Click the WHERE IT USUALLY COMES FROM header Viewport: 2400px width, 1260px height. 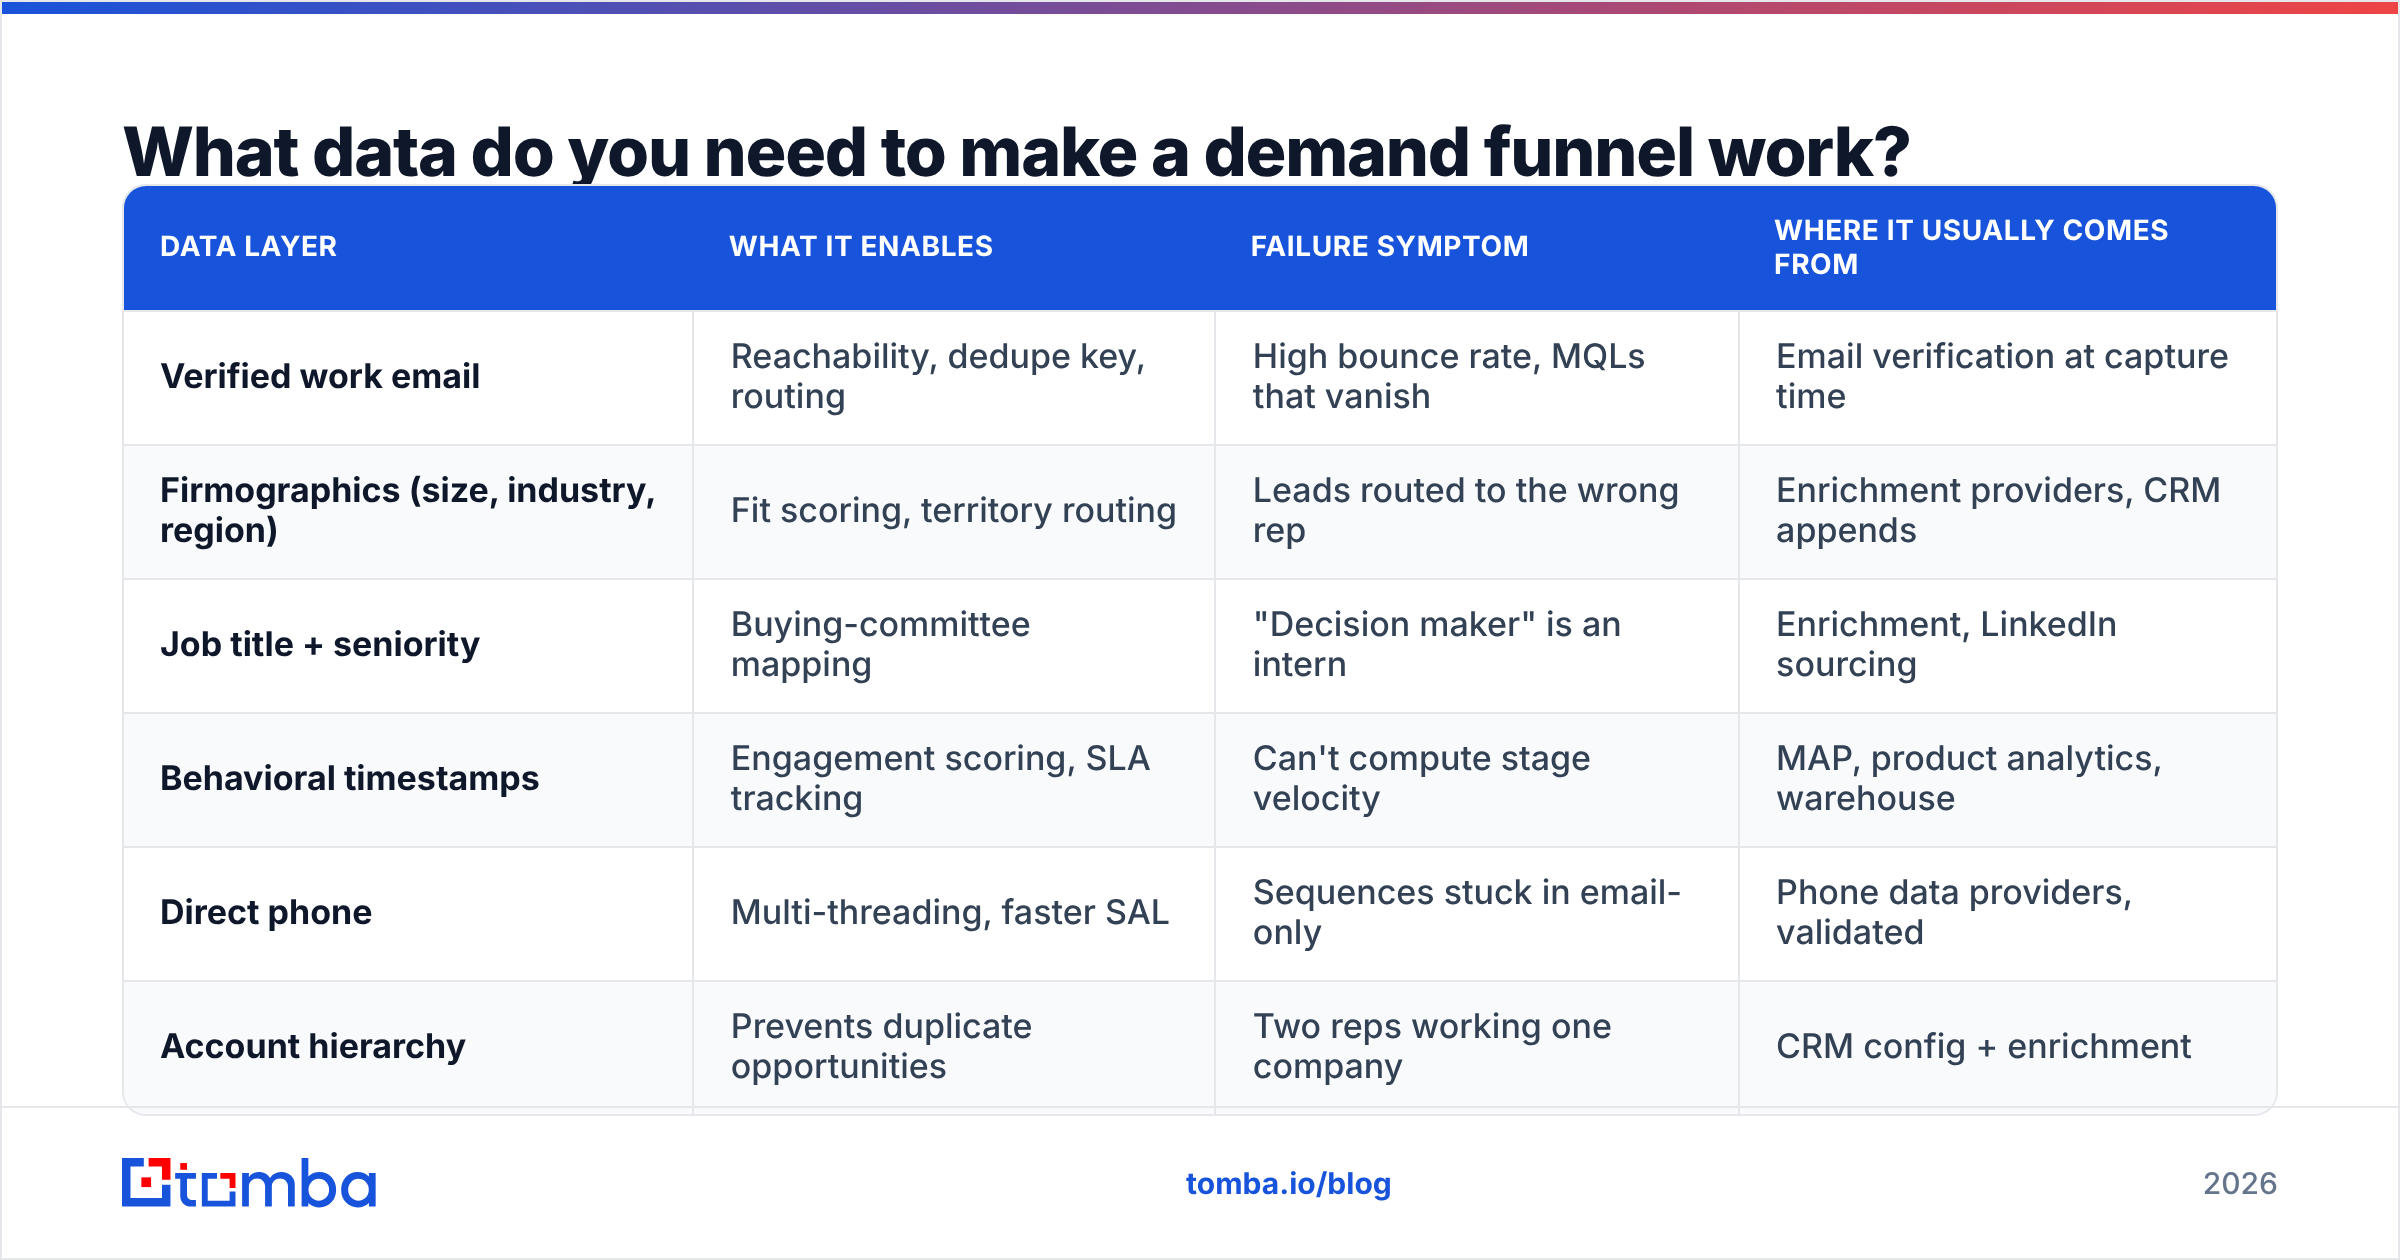[x=2008, y=247]
